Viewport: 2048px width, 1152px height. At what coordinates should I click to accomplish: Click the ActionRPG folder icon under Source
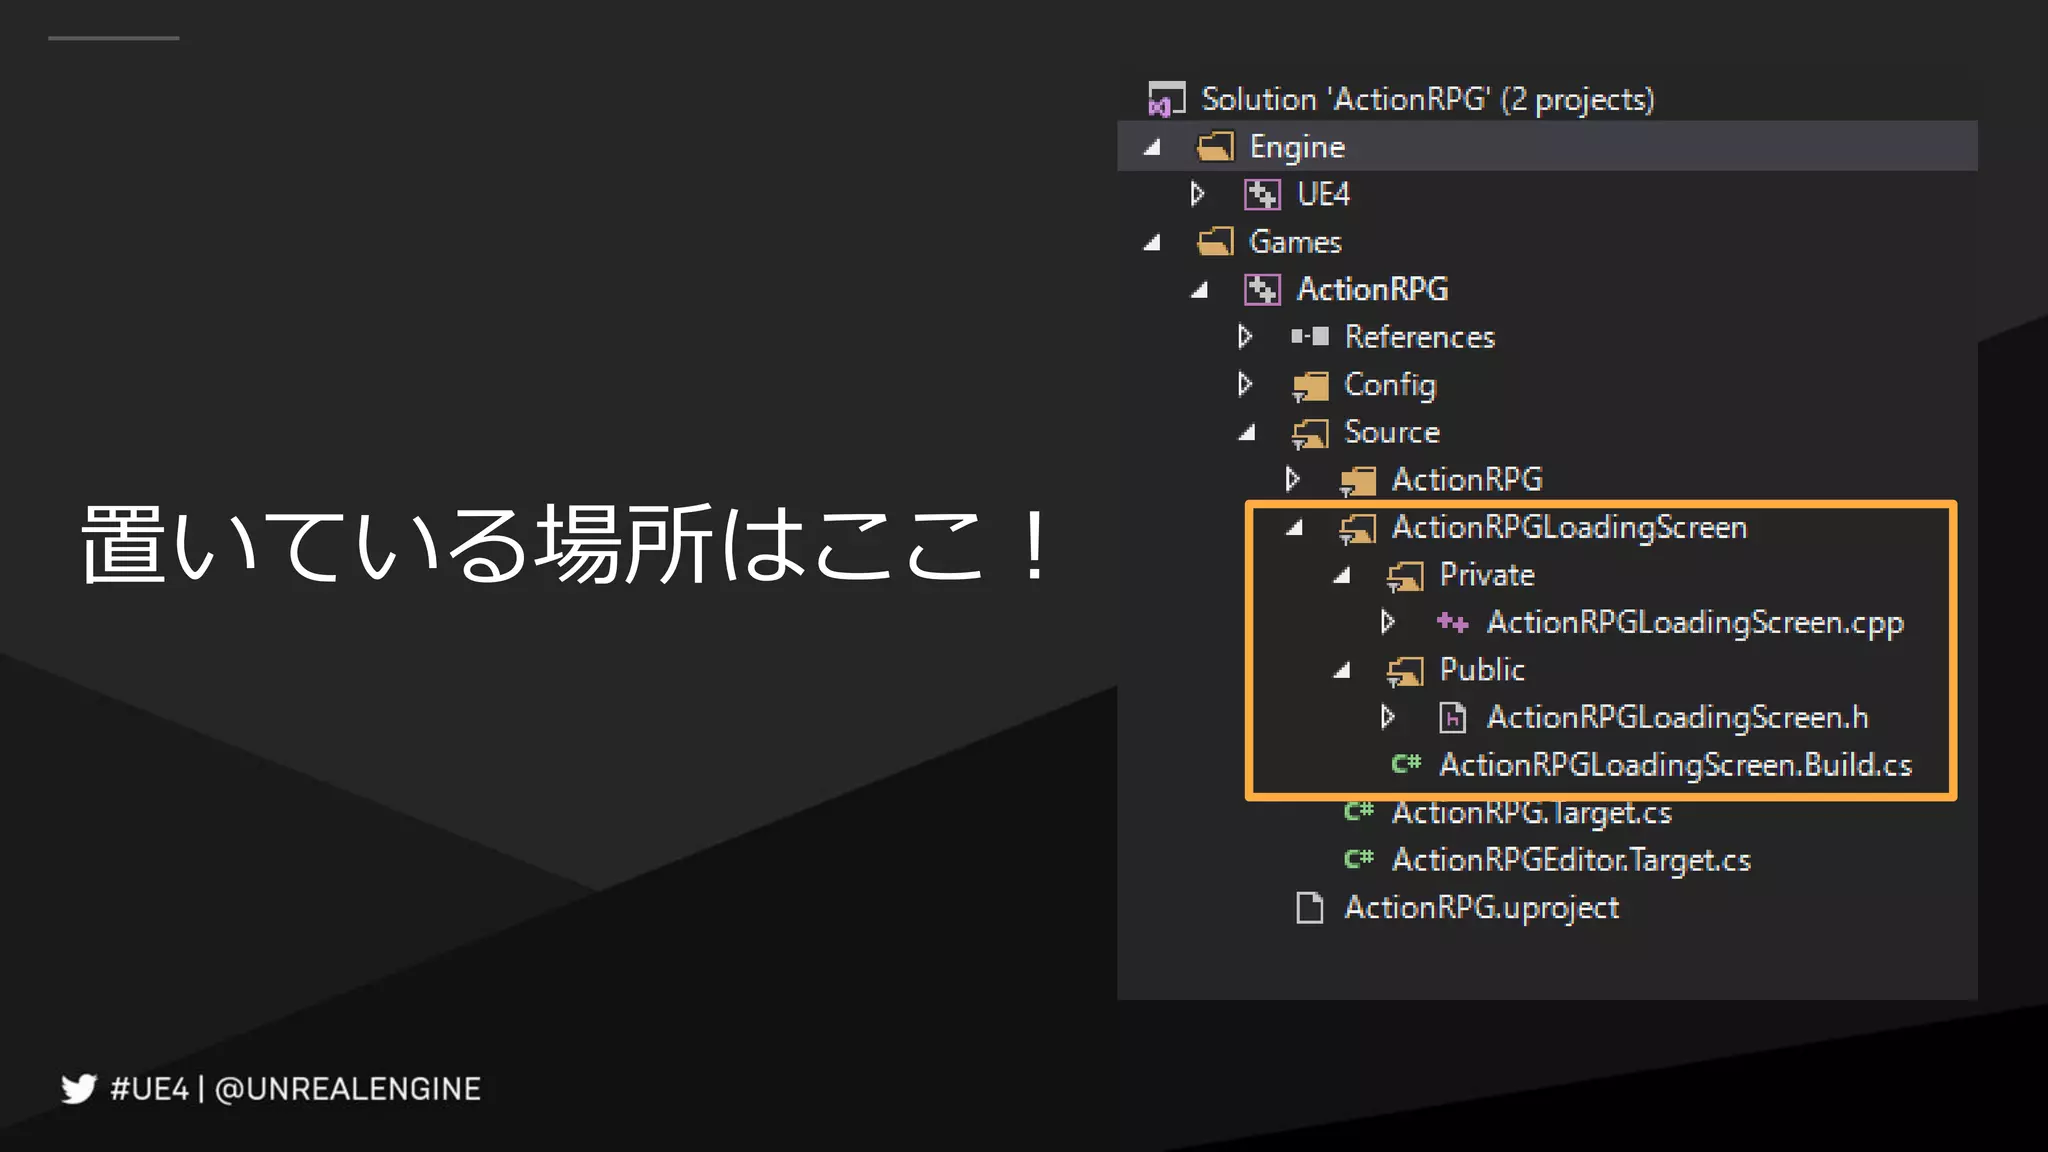click(1358, 480)
